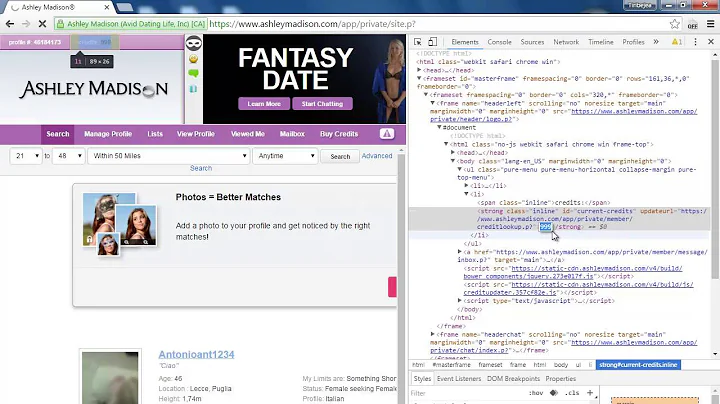
Task: Click the browser forward arrow
Action: coord(26,24)
